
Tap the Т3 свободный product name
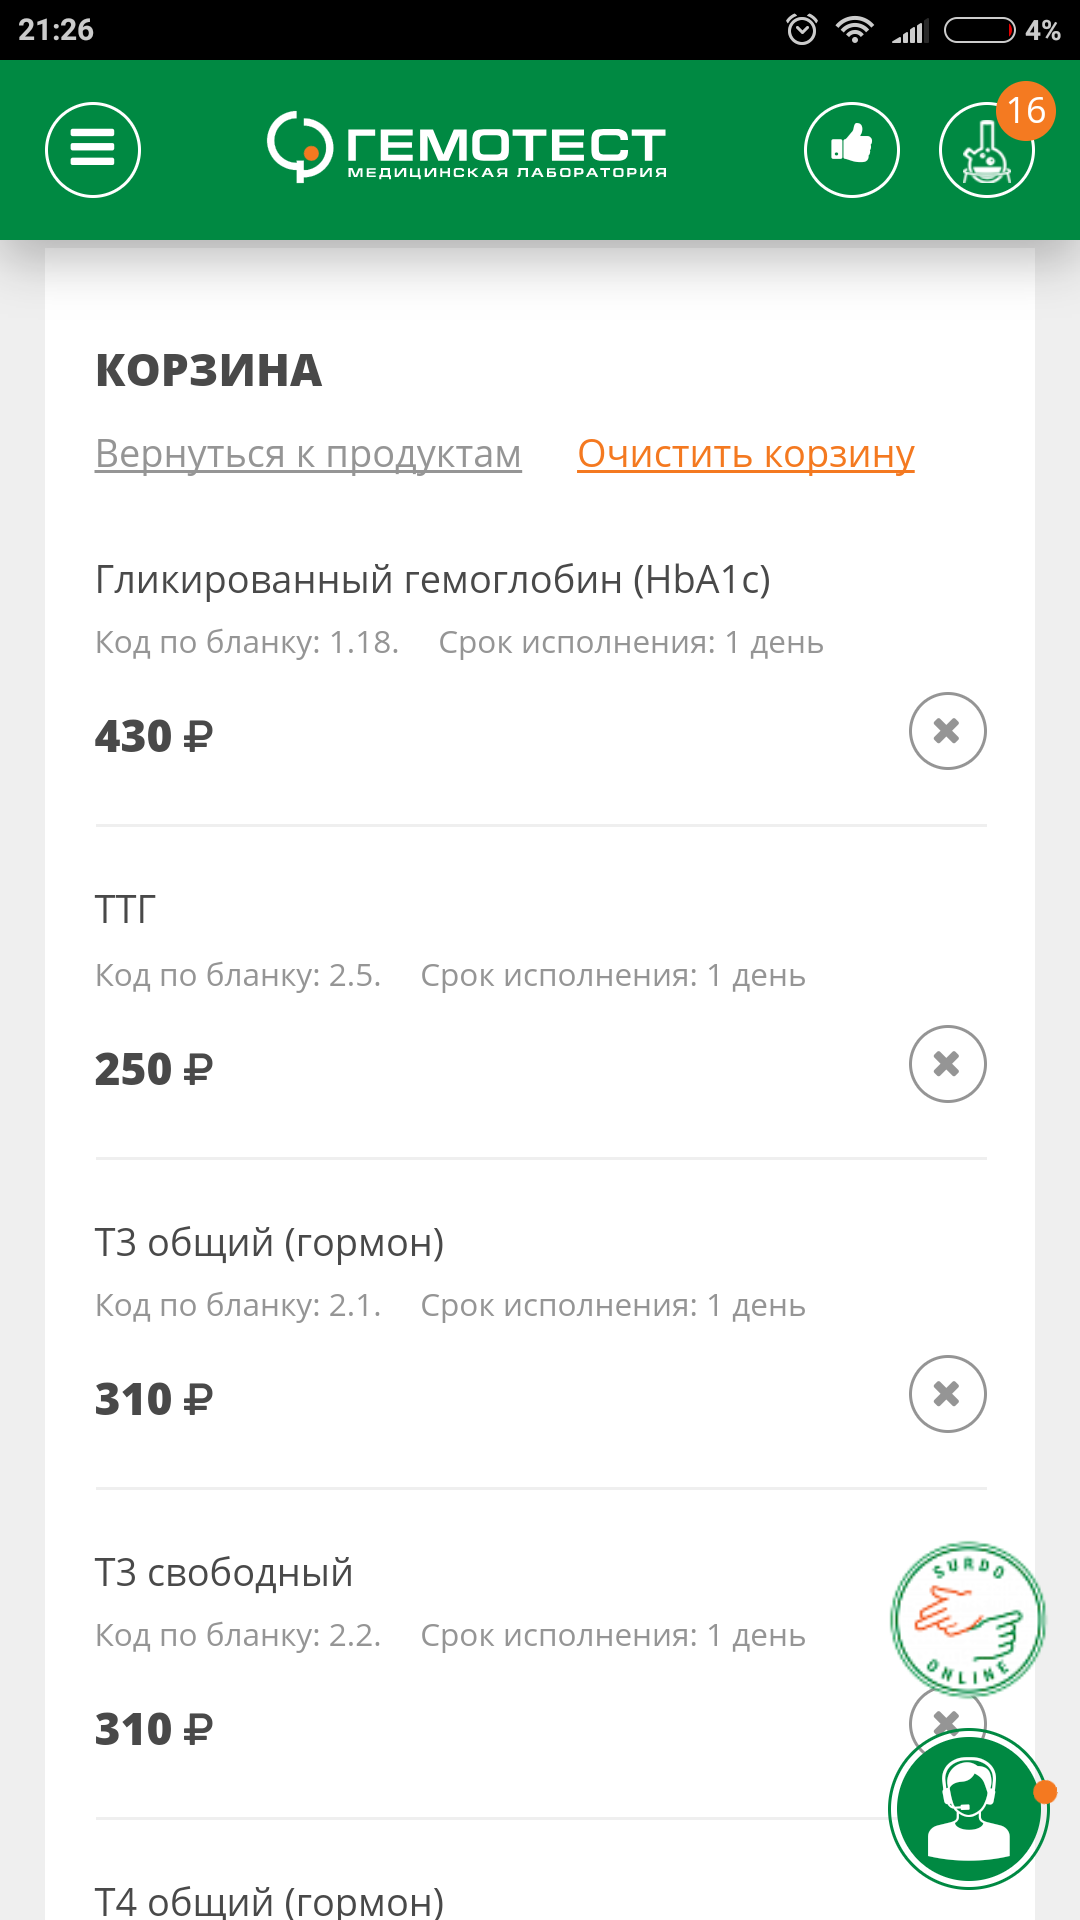[x=224, y=1573]
